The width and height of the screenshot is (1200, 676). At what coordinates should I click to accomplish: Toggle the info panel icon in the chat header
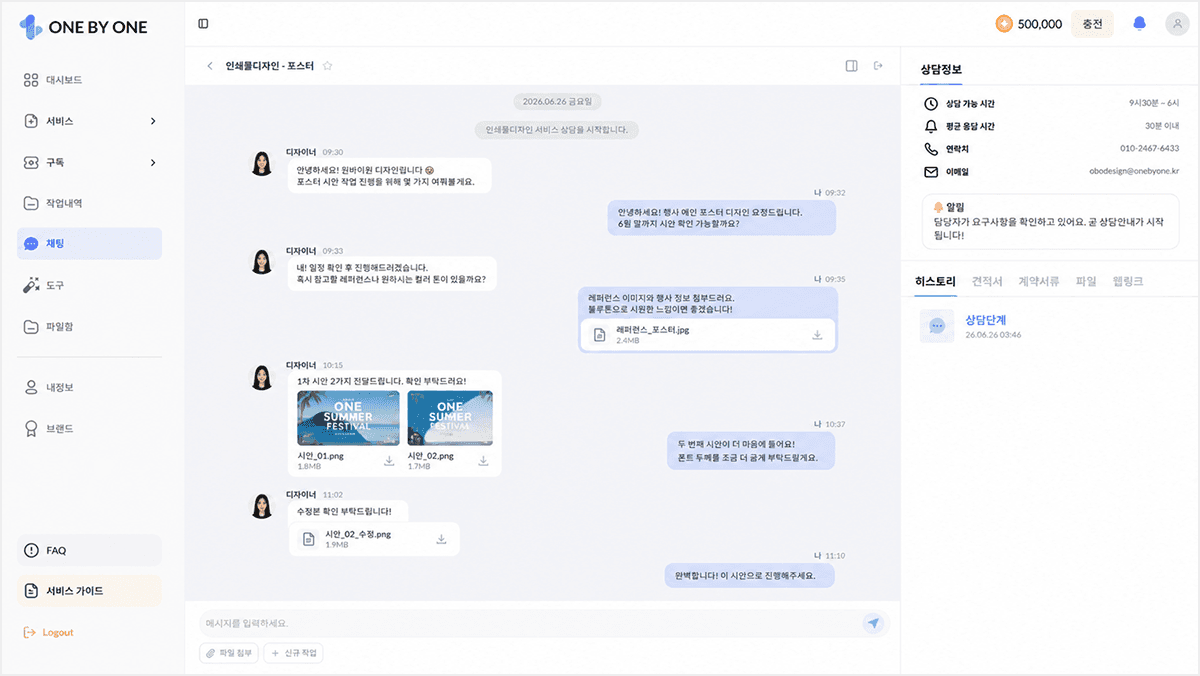pyautogui.click(x=852, y=66)
